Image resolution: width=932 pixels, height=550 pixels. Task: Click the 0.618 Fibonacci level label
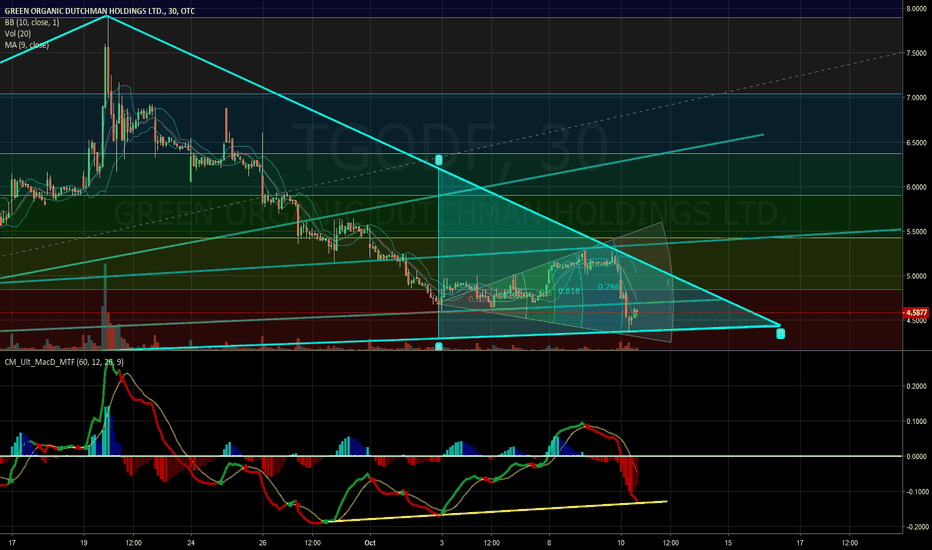[569, 291]
